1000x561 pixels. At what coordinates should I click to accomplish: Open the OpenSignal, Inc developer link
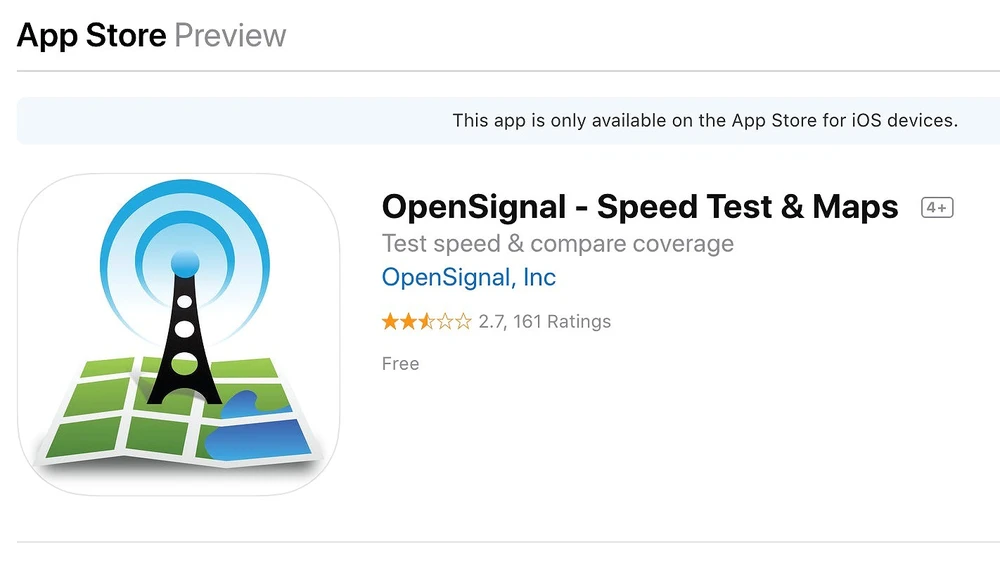pyautogui.click(x=469, y=277)
